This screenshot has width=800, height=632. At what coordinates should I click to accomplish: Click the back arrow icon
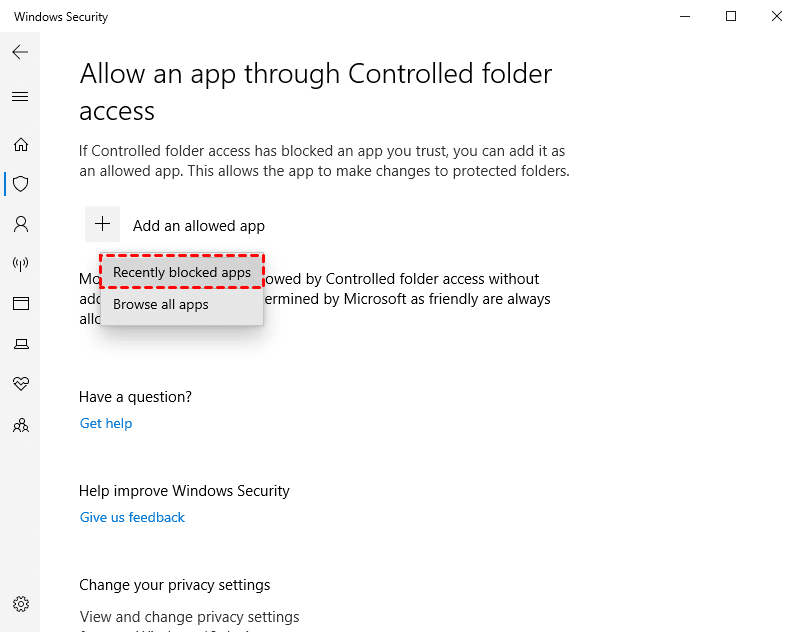(20, 52)
